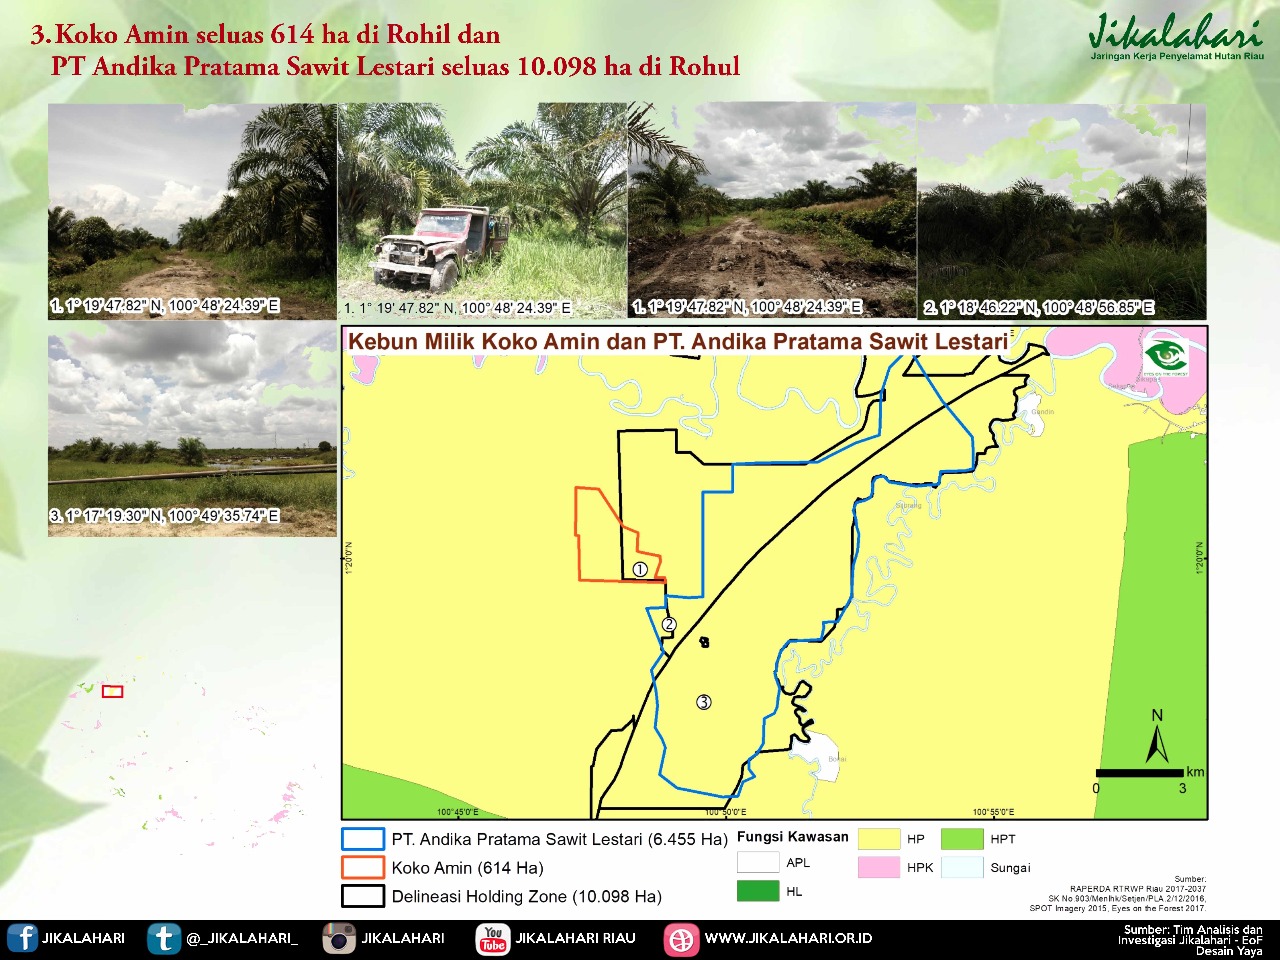Click the 'Desain Yaya' credit text
Screen dimensions: 1280x960
[1230, 951]
